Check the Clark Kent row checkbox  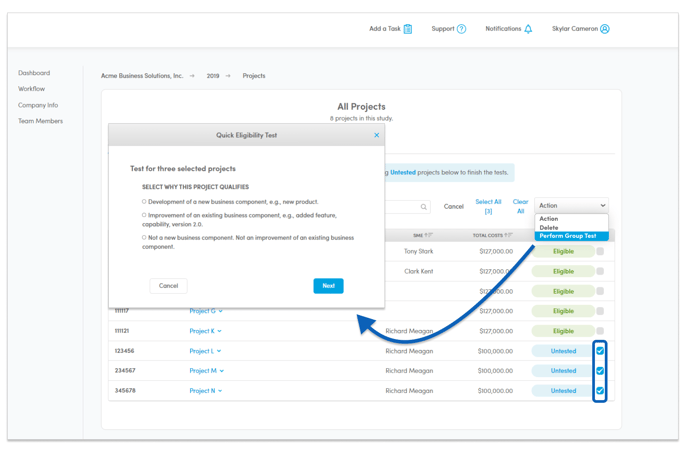click(x=600, y=271)
